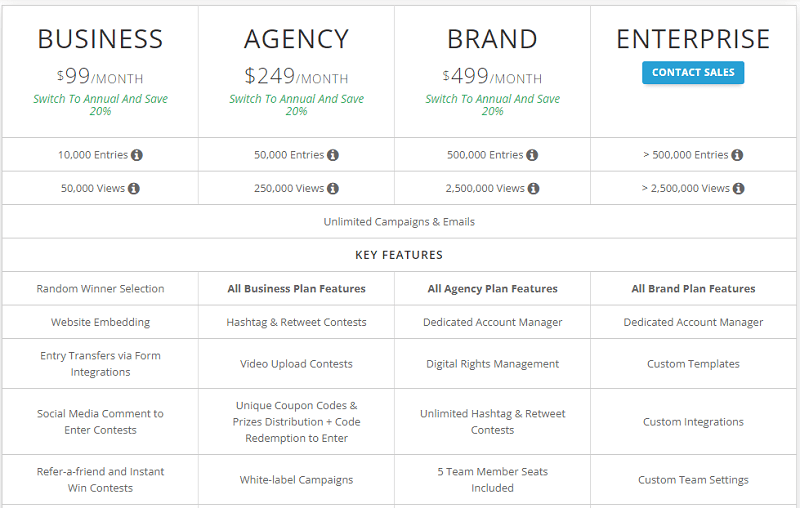Switch Business plan to annual billing
This screenshot has width=800, height=508.
(101, 105)
